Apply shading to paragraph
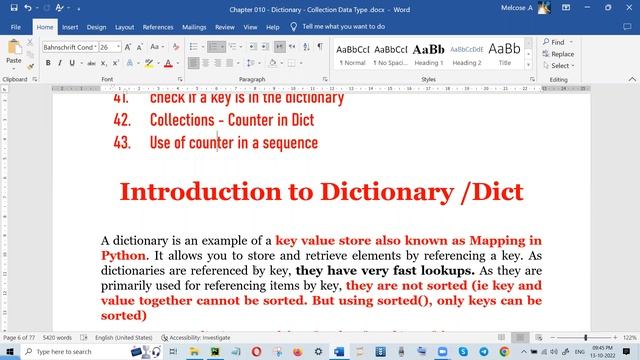640x360 pixels. point(273,63)
